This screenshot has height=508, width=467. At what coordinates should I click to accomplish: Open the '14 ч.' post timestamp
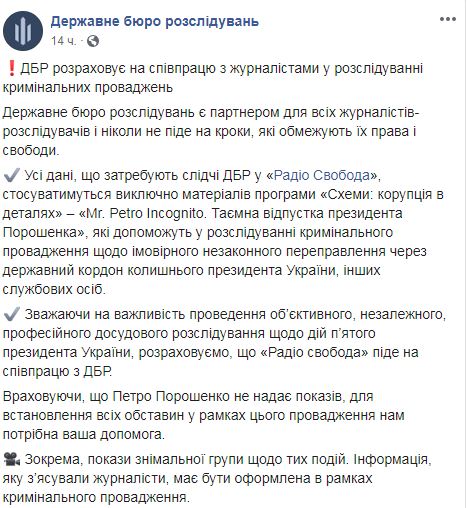[63, 41]
